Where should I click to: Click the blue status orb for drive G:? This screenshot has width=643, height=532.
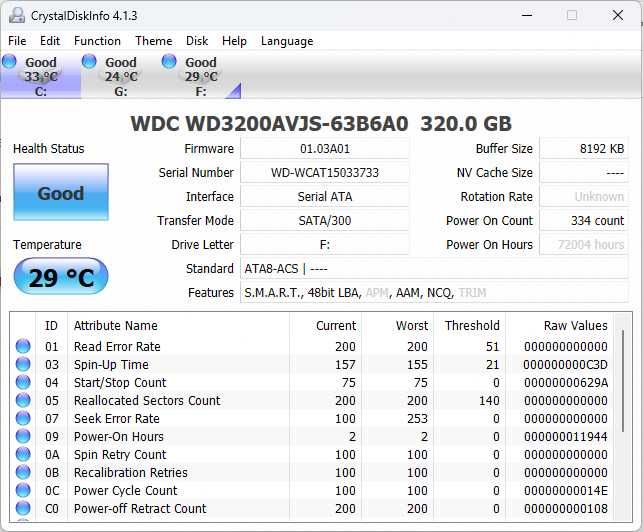89,62
